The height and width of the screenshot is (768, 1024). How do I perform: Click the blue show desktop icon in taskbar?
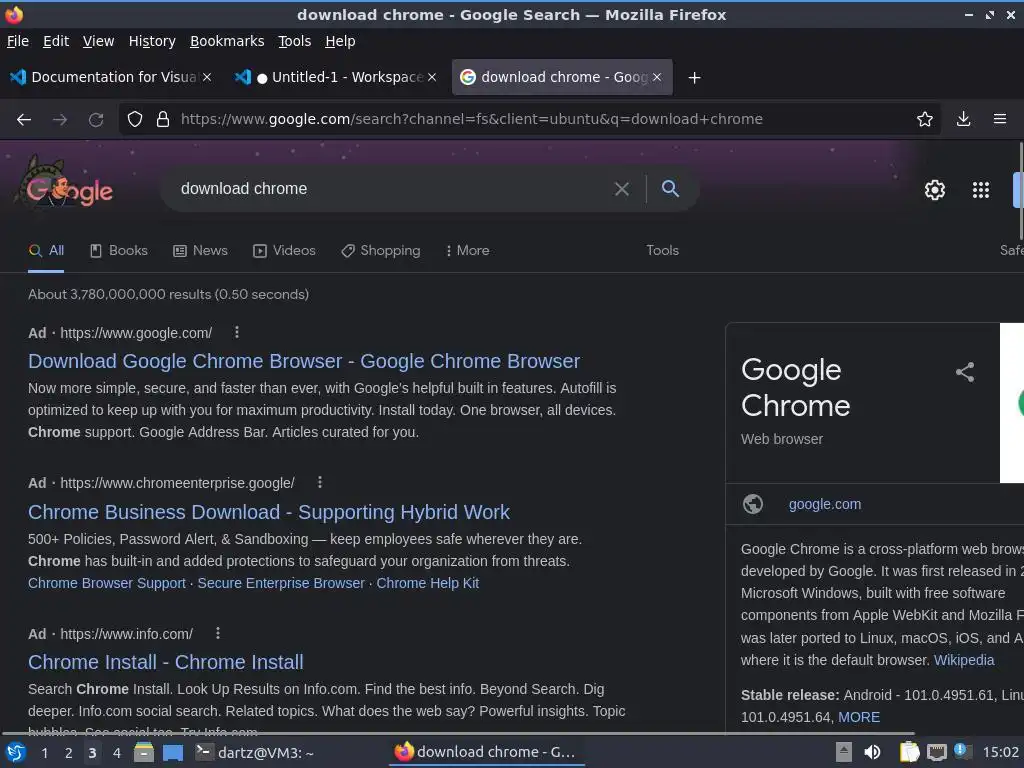pos(173,753)
